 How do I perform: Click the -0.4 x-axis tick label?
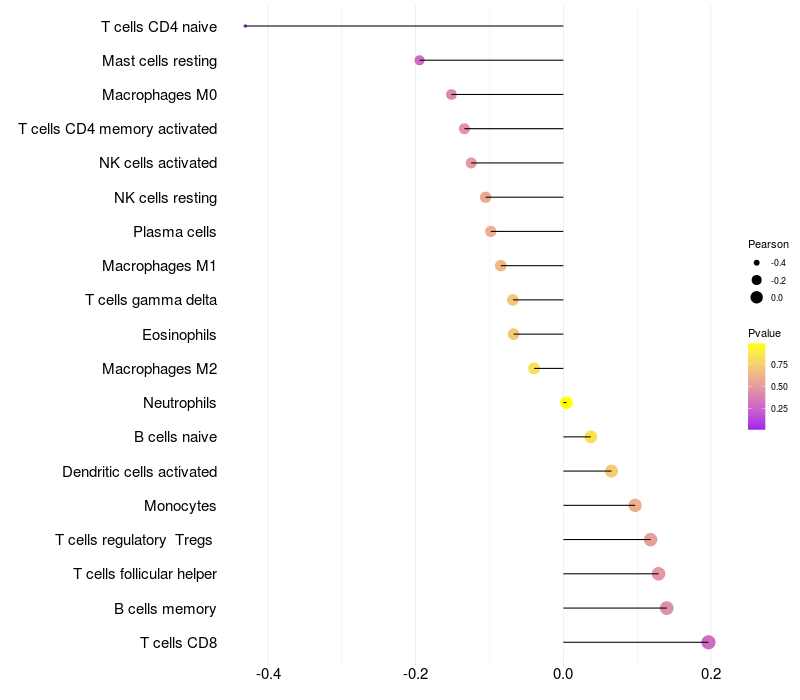point(268,673)
